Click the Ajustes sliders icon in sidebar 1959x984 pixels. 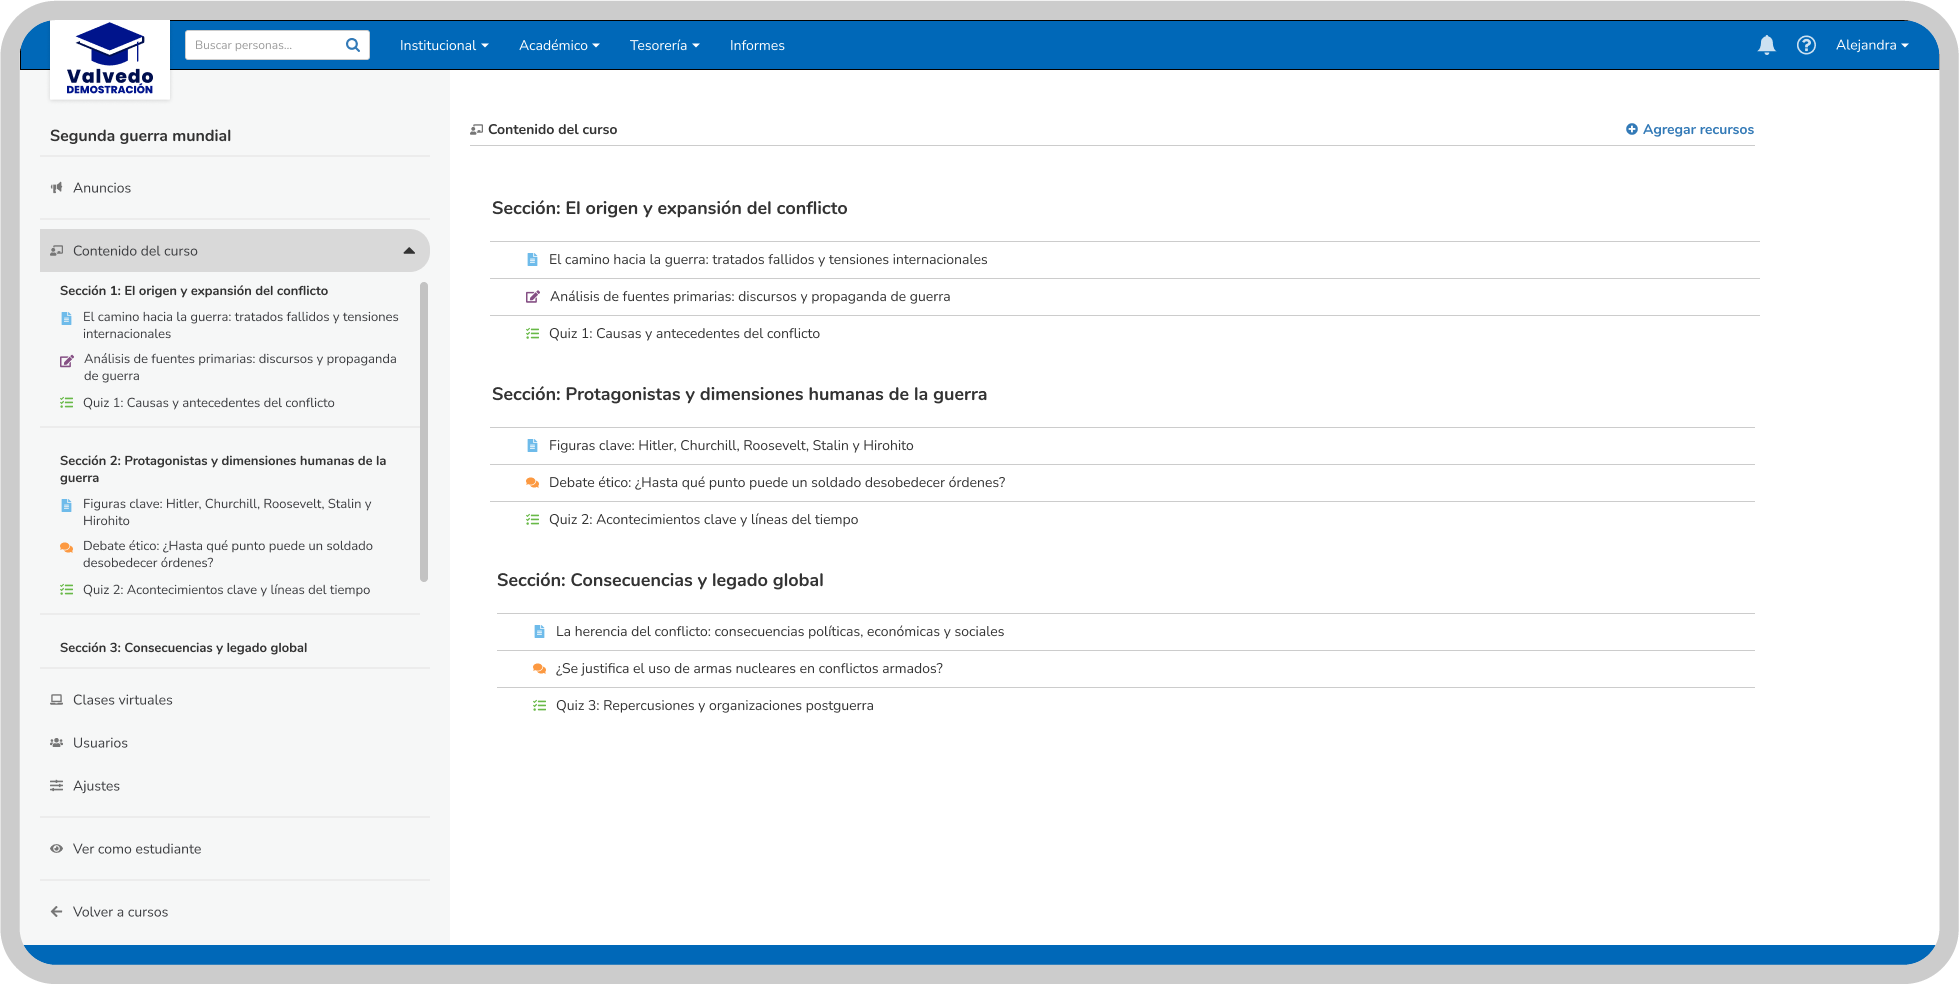pos(57,786)
